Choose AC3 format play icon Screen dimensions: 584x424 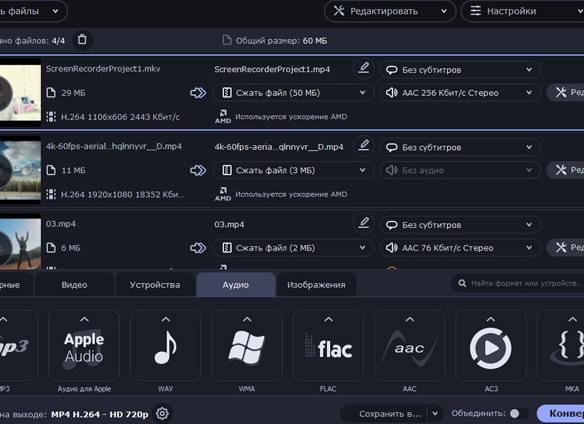pyautogui.click(x=491, y=348)
